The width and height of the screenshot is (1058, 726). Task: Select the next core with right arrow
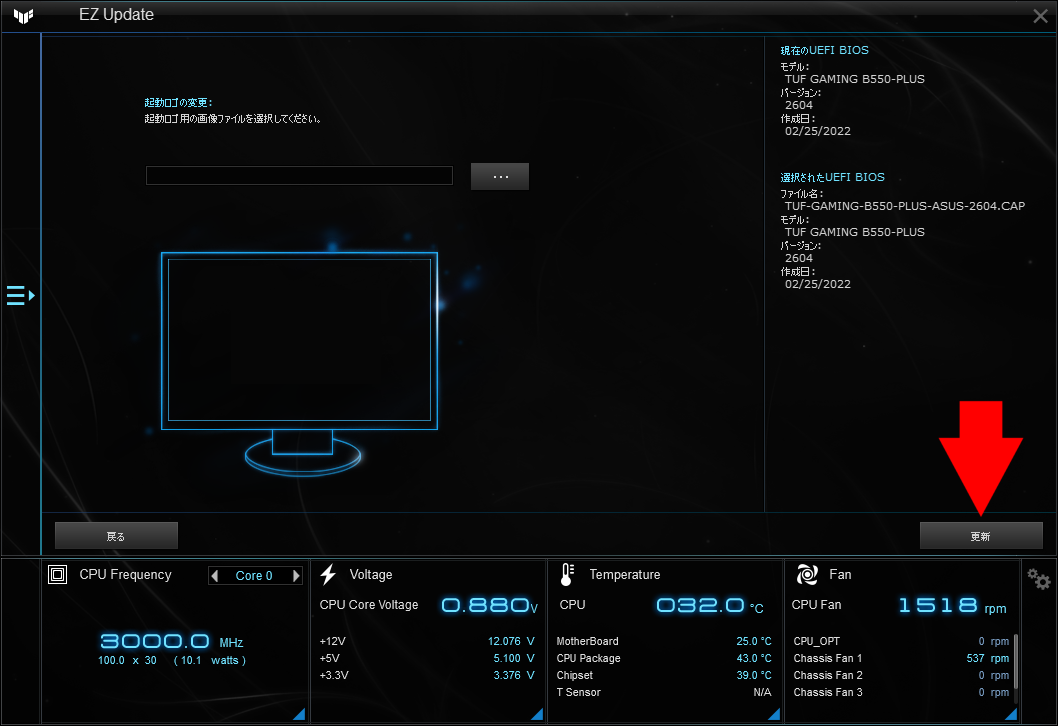point(295,575)
